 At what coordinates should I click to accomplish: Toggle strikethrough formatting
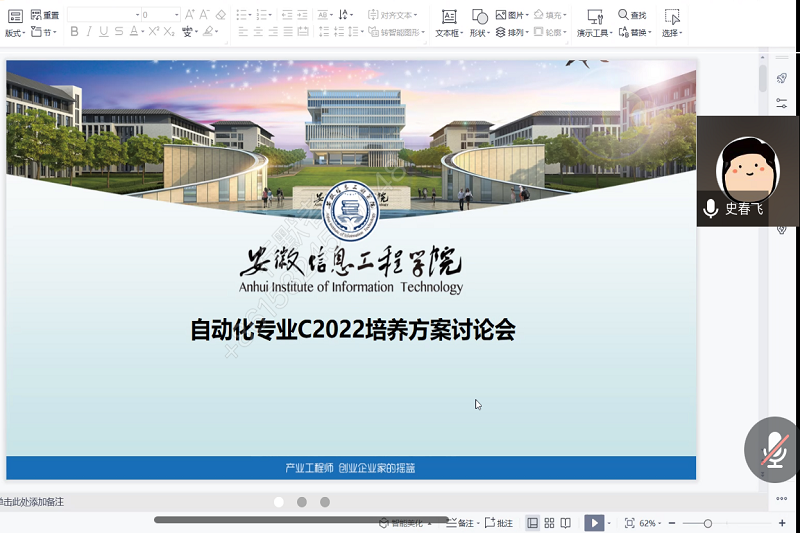pyautogui.click(x=119, y=32)
